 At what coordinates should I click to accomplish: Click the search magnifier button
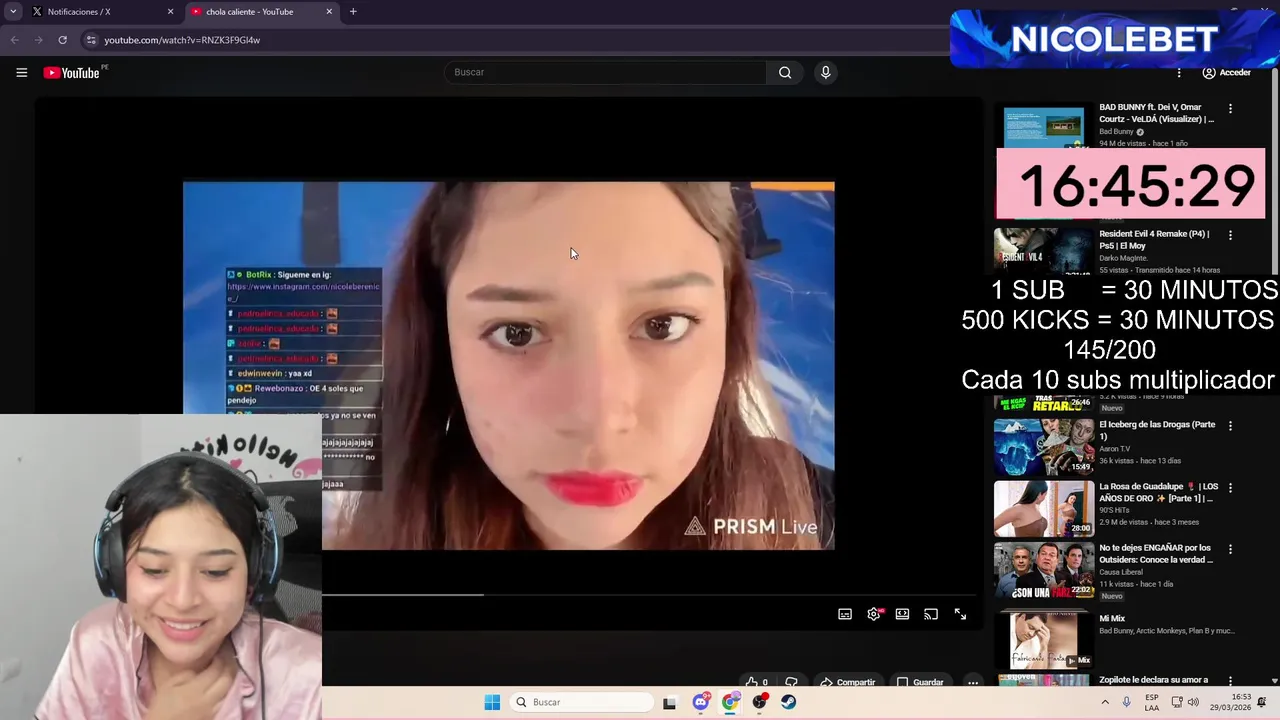(x=785, y=72)
